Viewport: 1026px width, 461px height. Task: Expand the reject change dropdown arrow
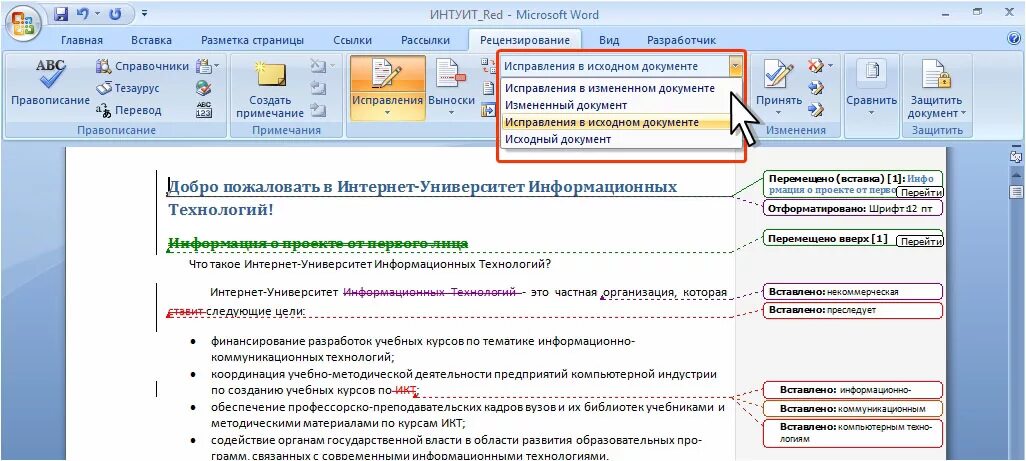[x=830, y=66]
